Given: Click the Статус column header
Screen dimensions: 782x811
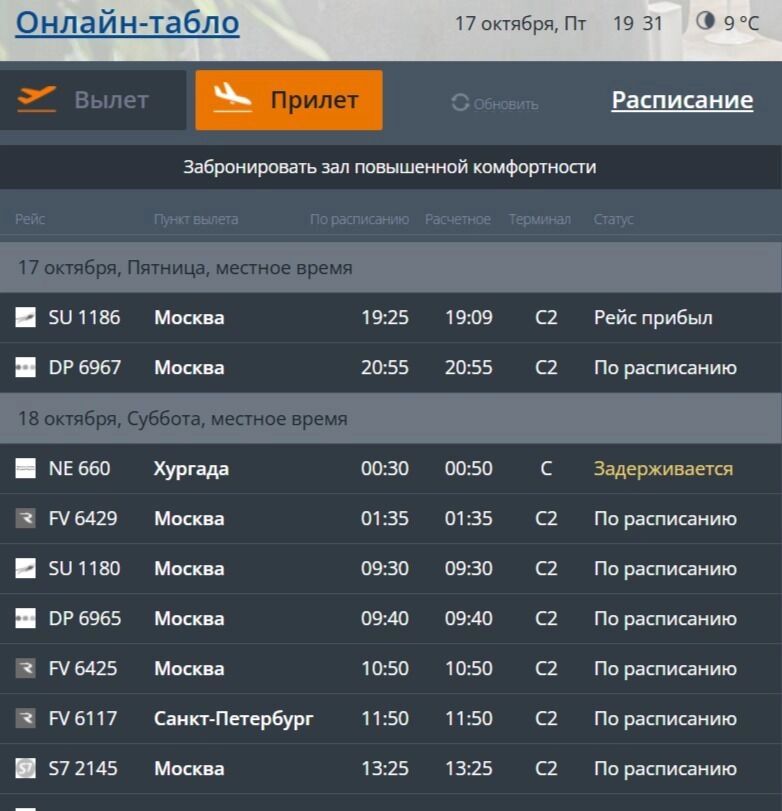Looking at the screenshot, I should tap(613, 219).
